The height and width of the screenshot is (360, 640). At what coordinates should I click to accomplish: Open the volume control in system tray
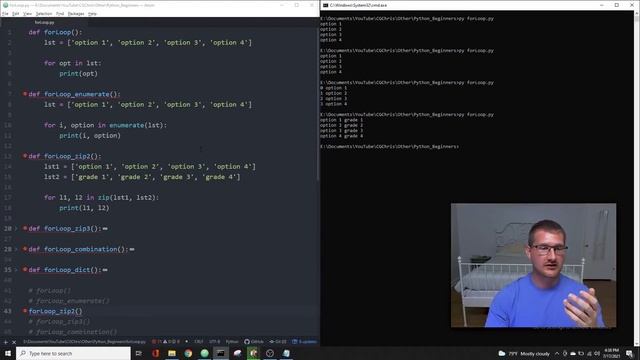point(597,353)
